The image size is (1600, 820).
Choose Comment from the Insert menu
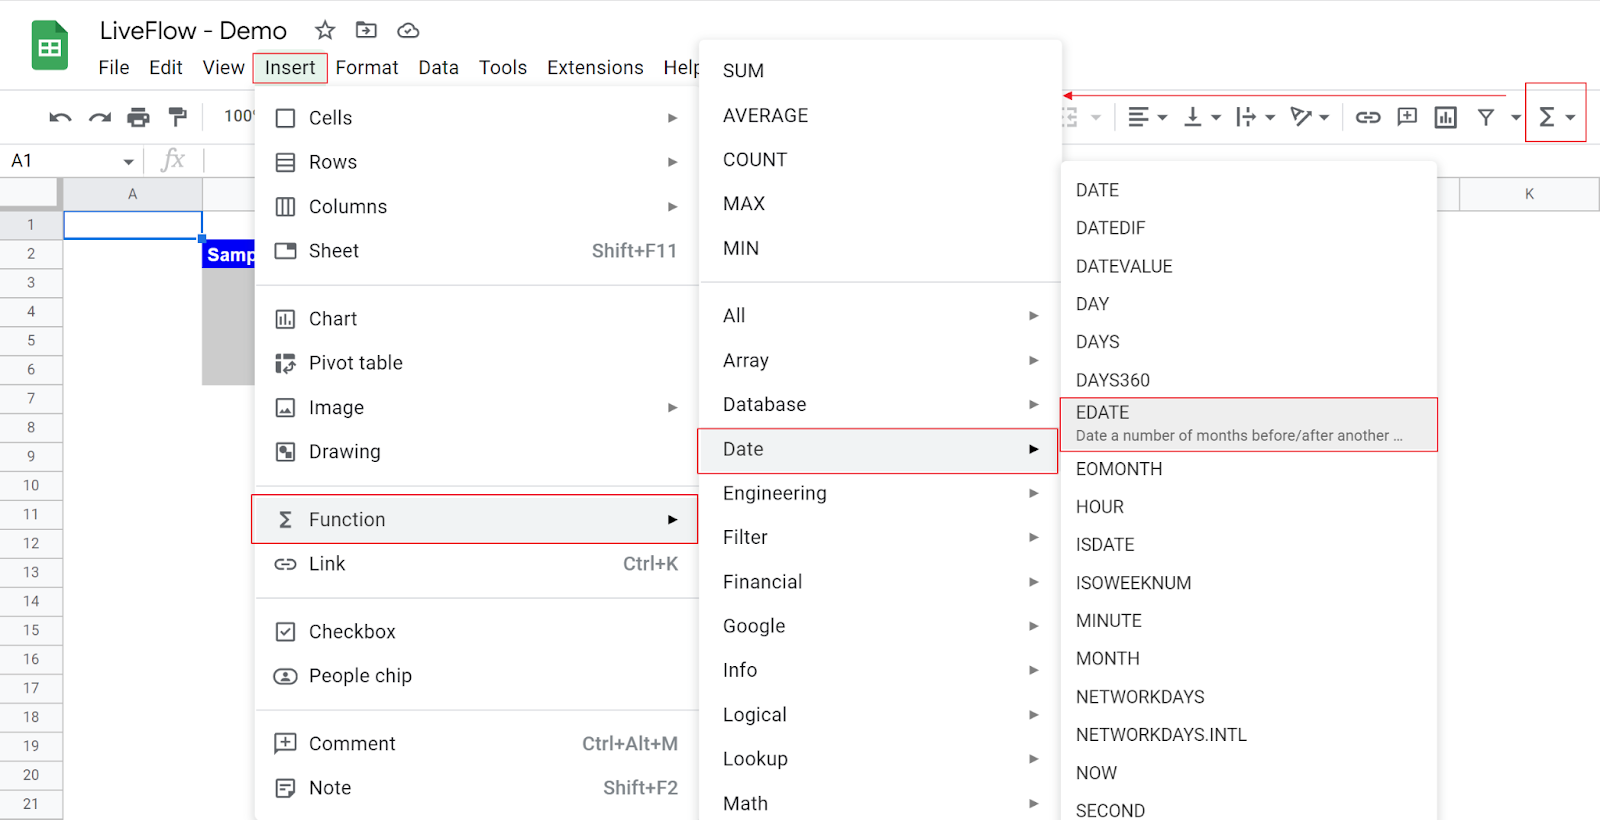tap(476, 744)
